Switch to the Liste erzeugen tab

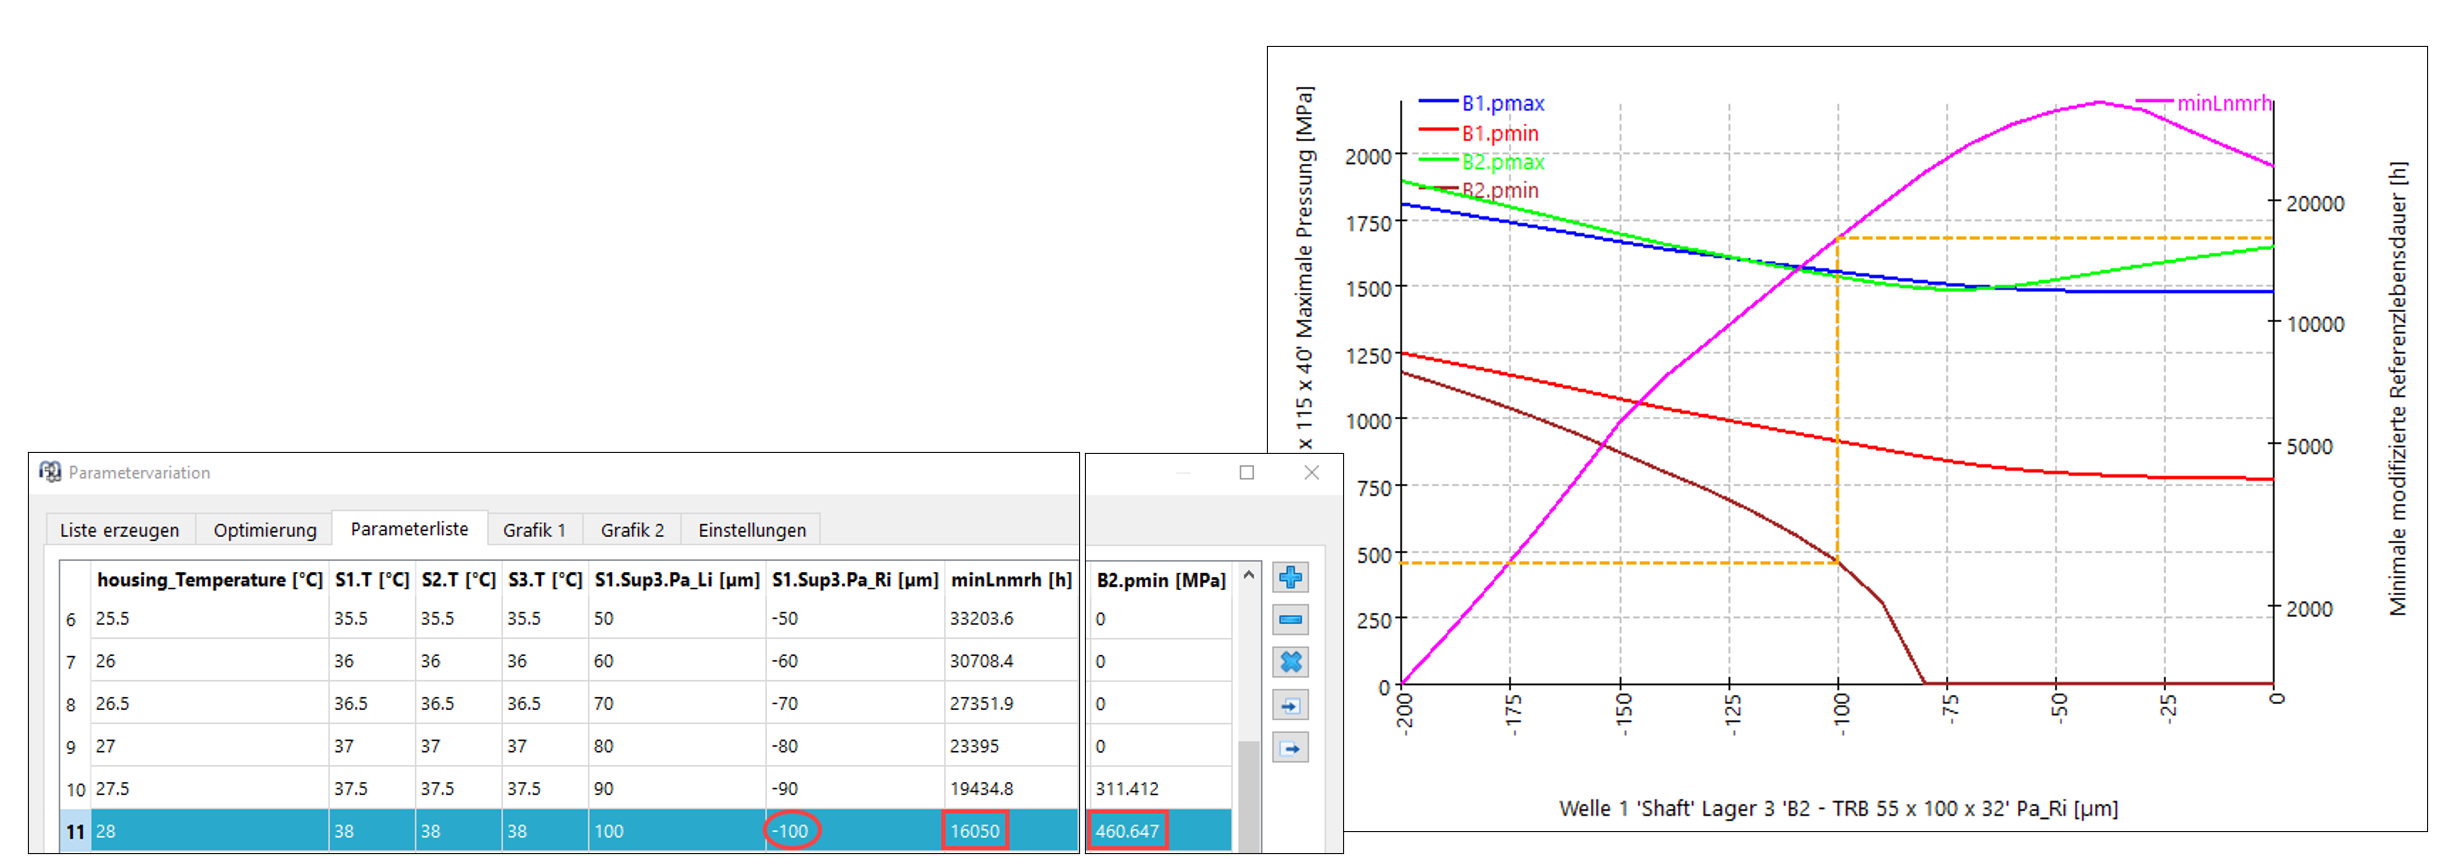pyautogui.click(x=119, y=530)
